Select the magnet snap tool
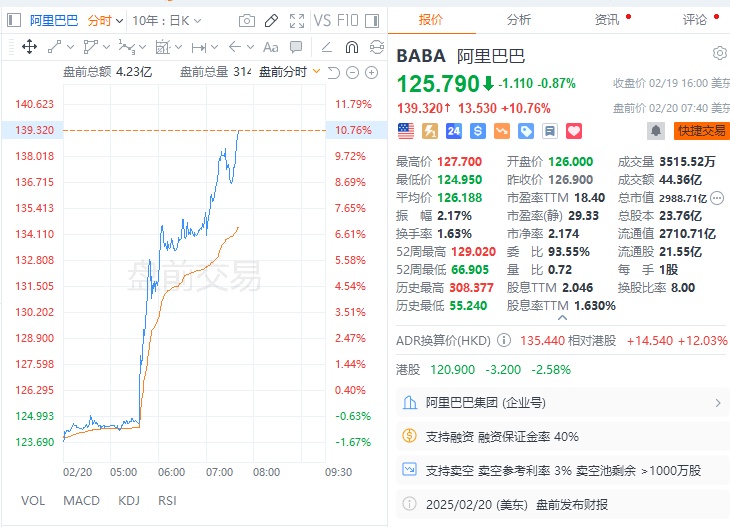This screenshot has height=527, width=730. (x=351, y=46)
